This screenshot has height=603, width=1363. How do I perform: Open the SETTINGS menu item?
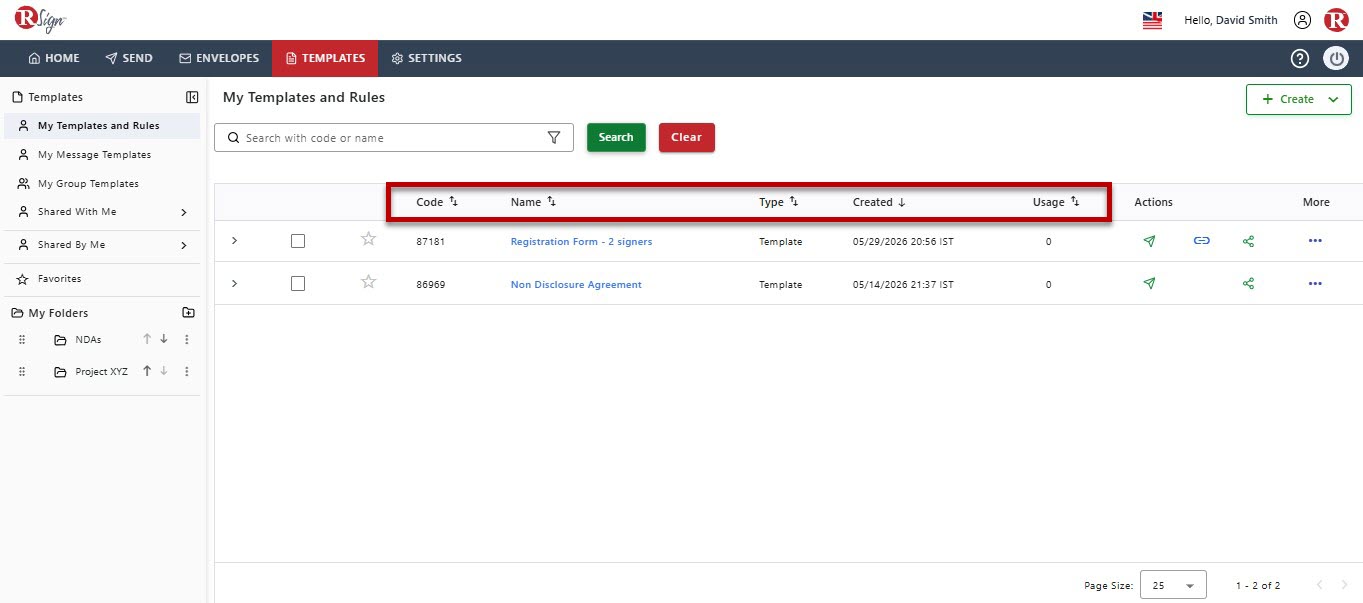(426, 58)
